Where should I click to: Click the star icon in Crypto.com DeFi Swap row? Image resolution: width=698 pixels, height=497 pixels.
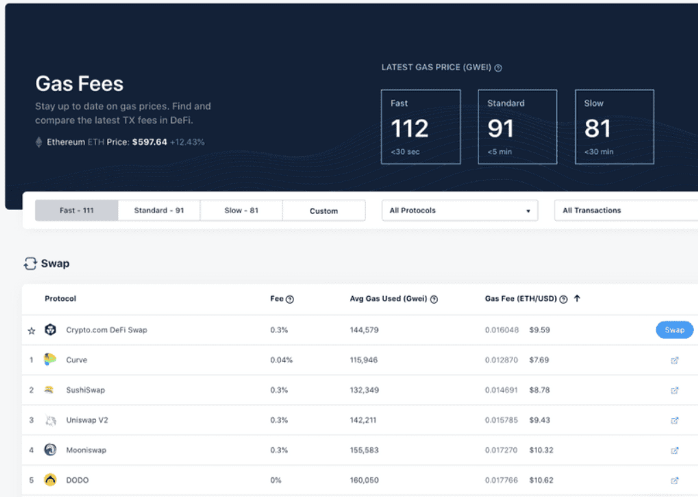point(32,330)
